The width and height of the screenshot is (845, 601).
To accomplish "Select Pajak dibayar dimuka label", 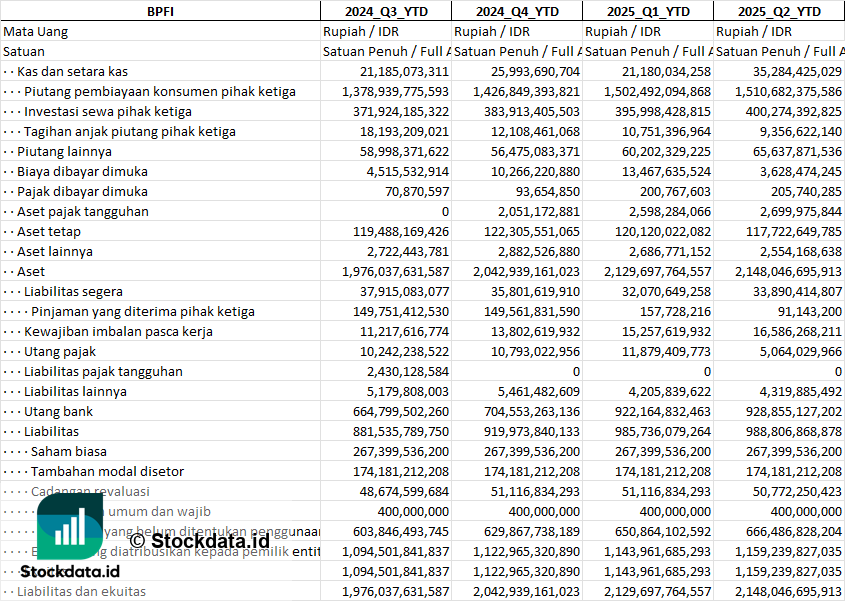I will [82, 191].
